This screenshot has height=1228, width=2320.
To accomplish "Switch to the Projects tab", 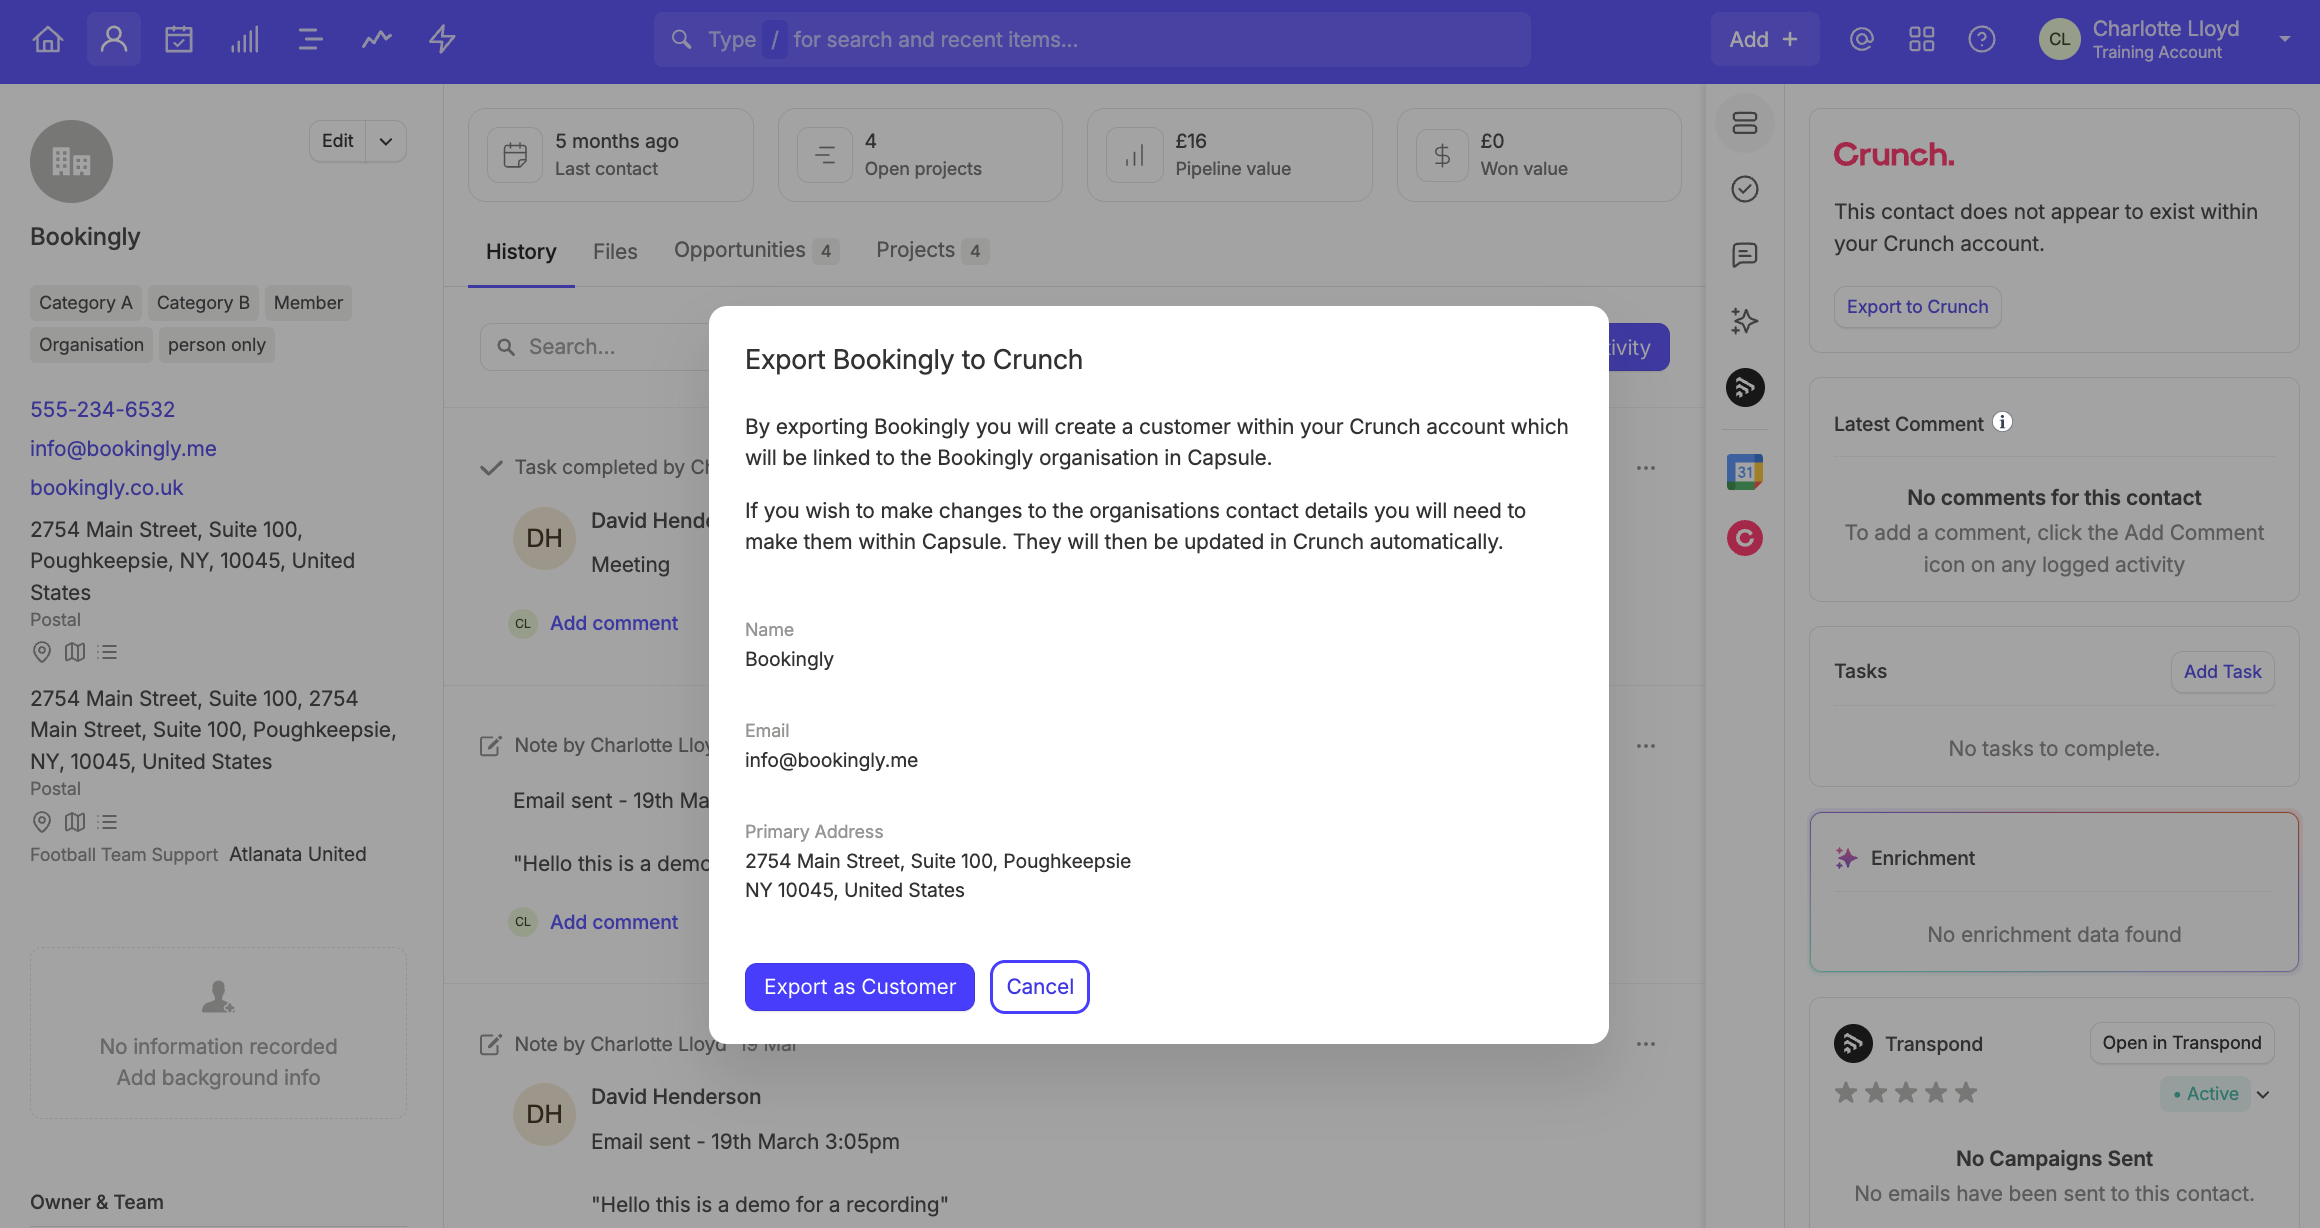I will (x=932, y=250).
